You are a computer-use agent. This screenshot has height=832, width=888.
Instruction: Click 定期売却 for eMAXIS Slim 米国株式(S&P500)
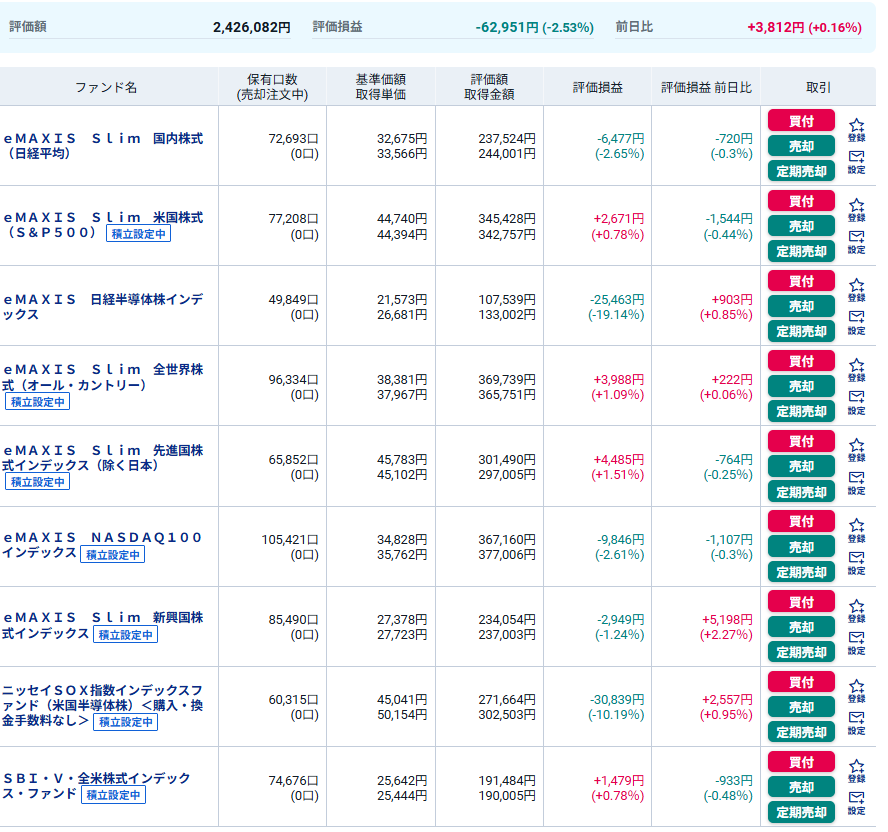click(801, 251)
